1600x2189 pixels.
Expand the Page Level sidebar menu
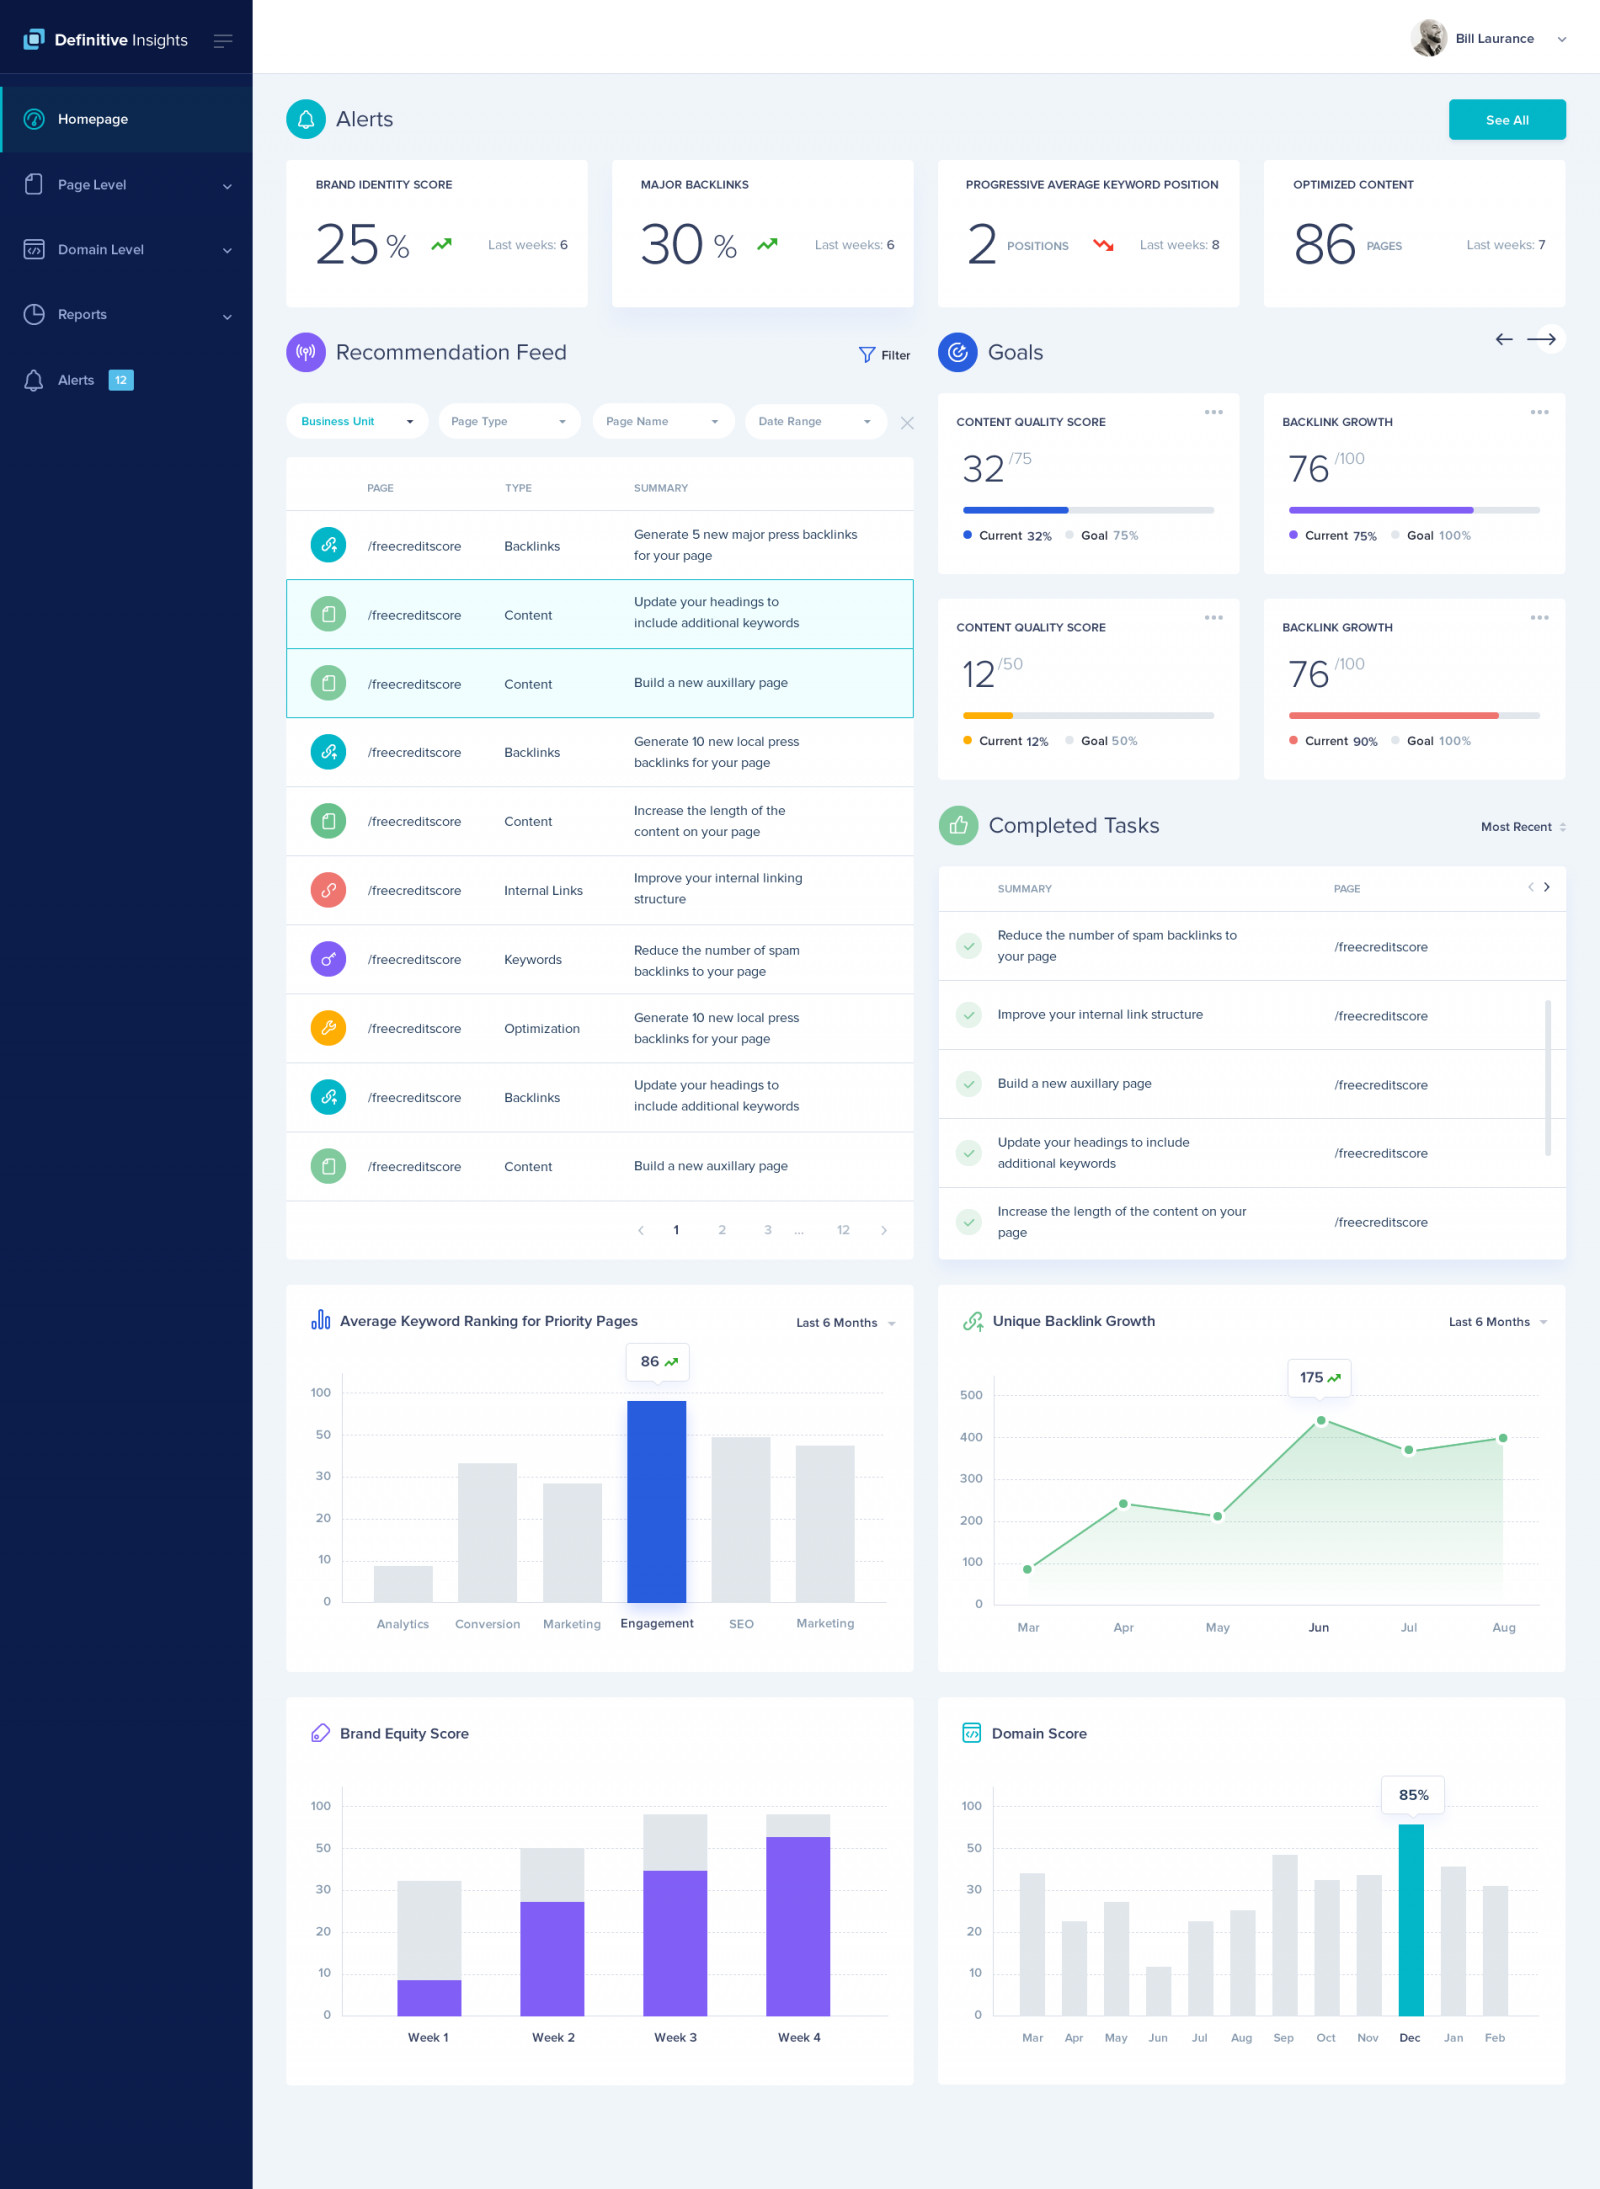[127, 185]
